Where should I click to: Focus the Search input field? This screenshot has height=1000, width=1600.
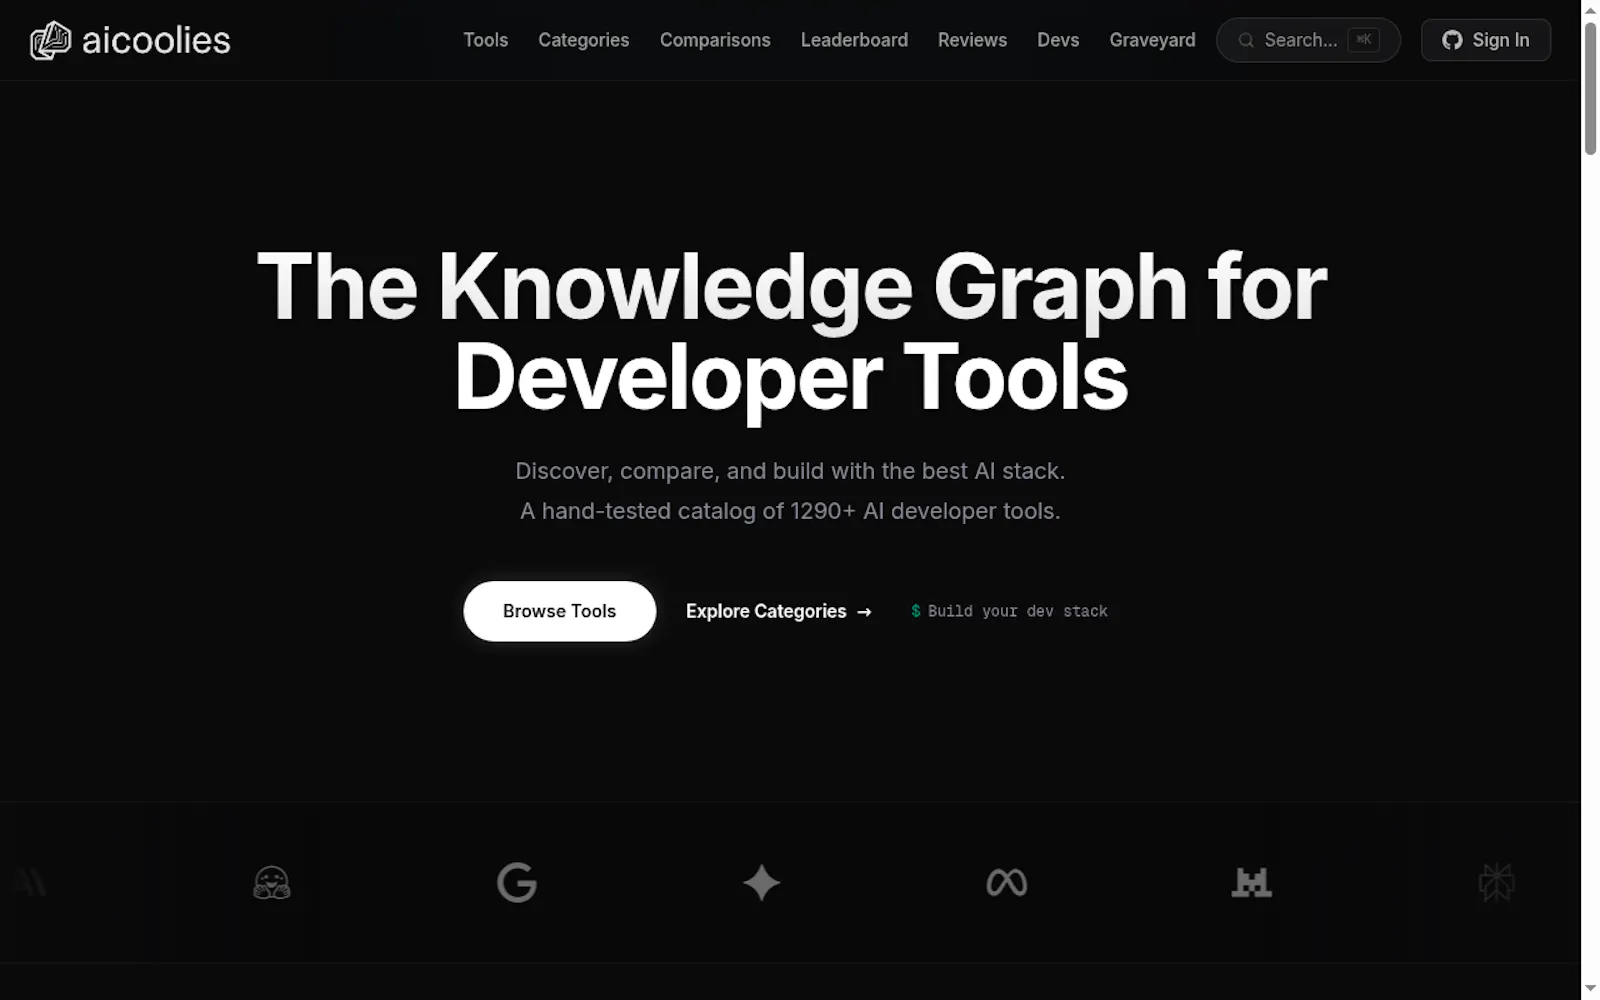[x=1308, y=40]
